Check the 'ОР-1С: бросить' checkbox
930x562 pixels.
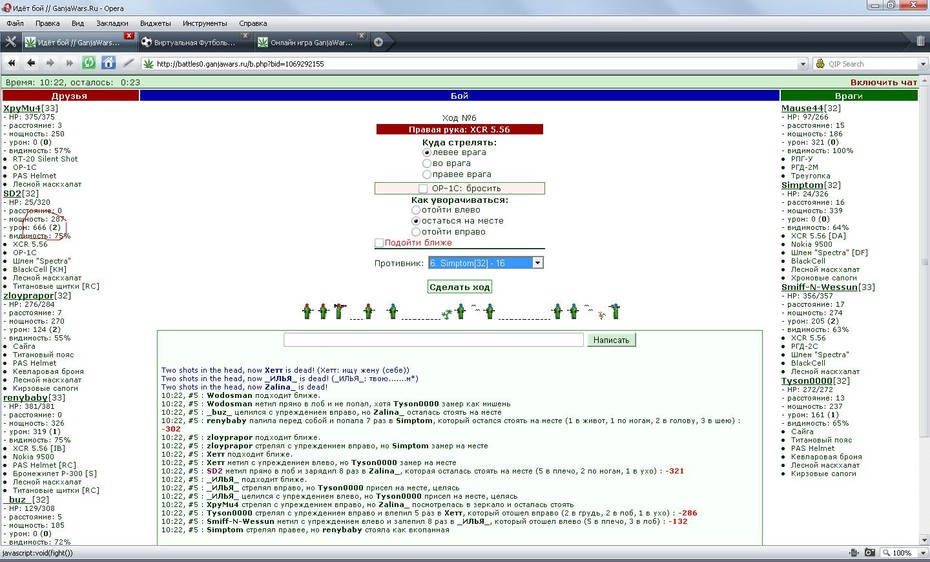click(x=423, y=189)
